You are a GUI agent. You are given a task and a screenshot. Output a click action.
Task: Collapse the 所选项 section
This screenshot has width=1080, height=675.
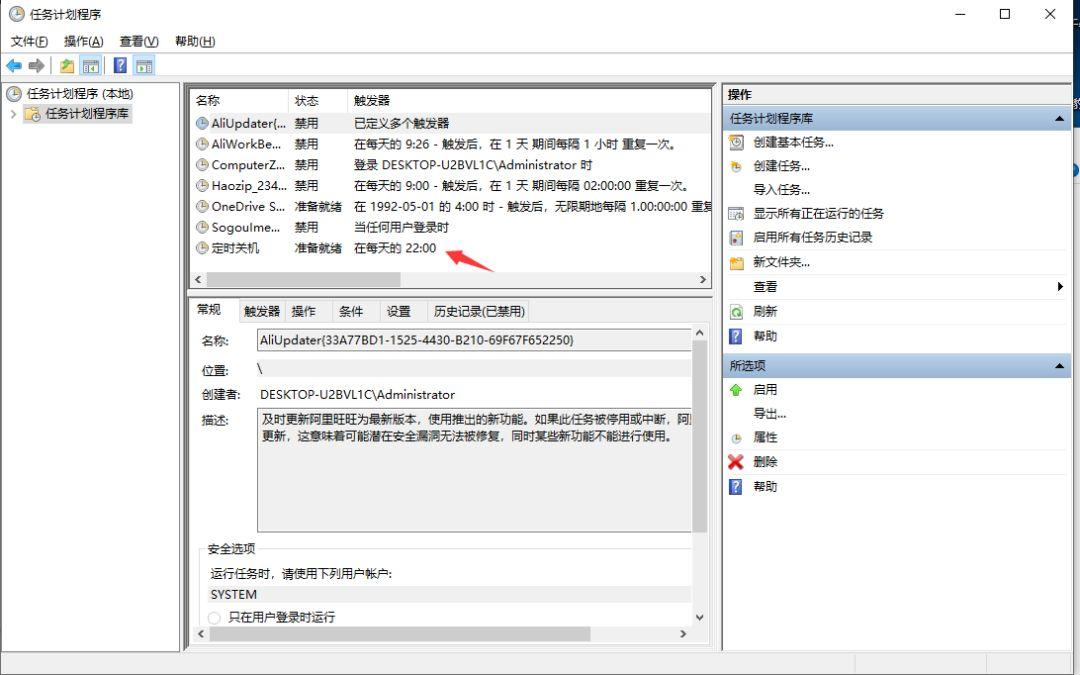click(1058, 365)
